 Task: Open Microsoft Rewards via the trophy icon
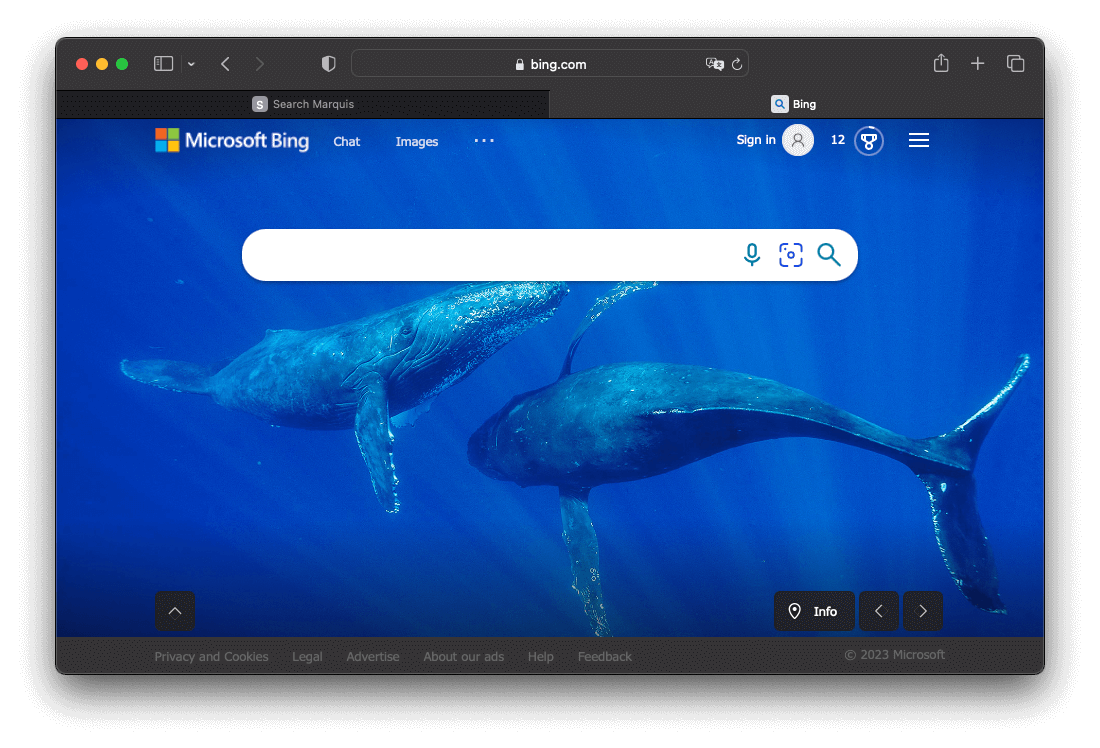tap(868, 140)
